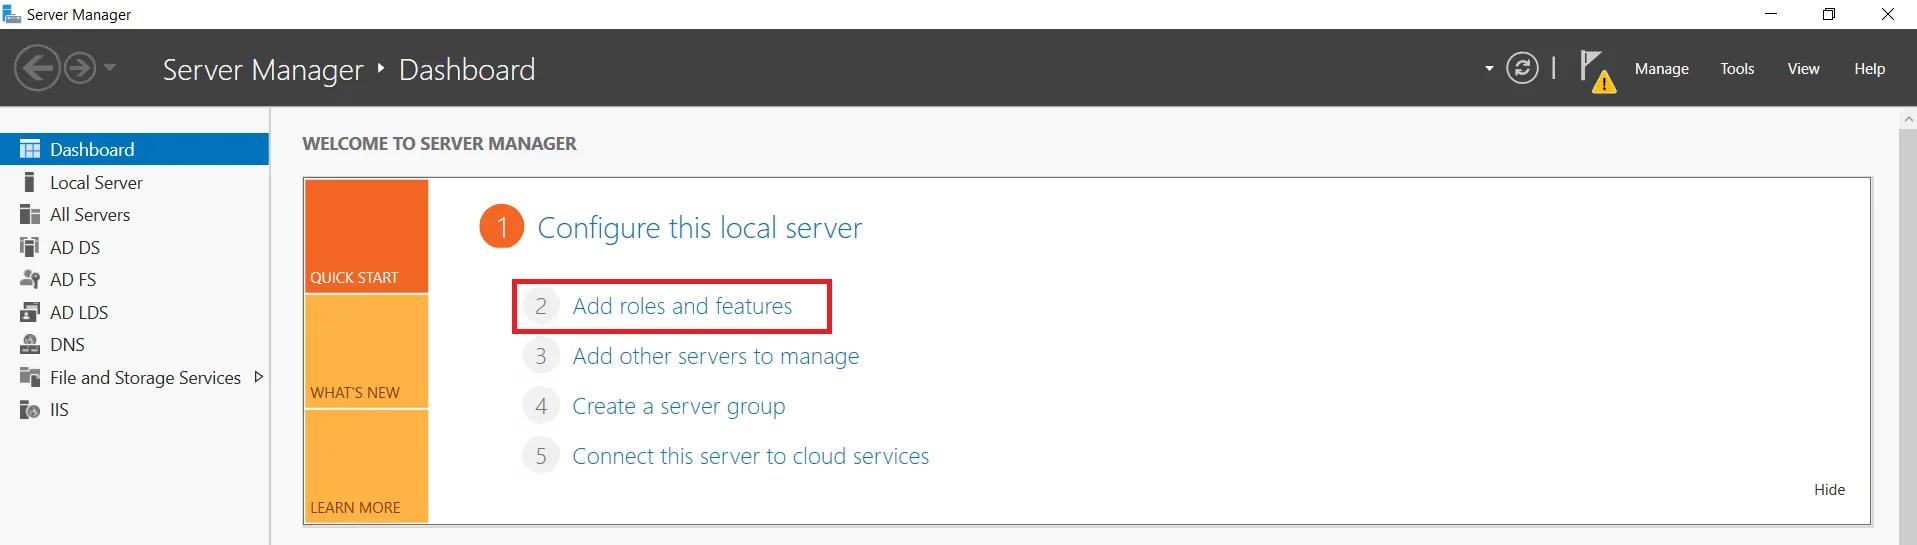Refresh the Server Manager dashboard
The image size is (1917, 545).
pyautogui.click(x=1522, y=68)
